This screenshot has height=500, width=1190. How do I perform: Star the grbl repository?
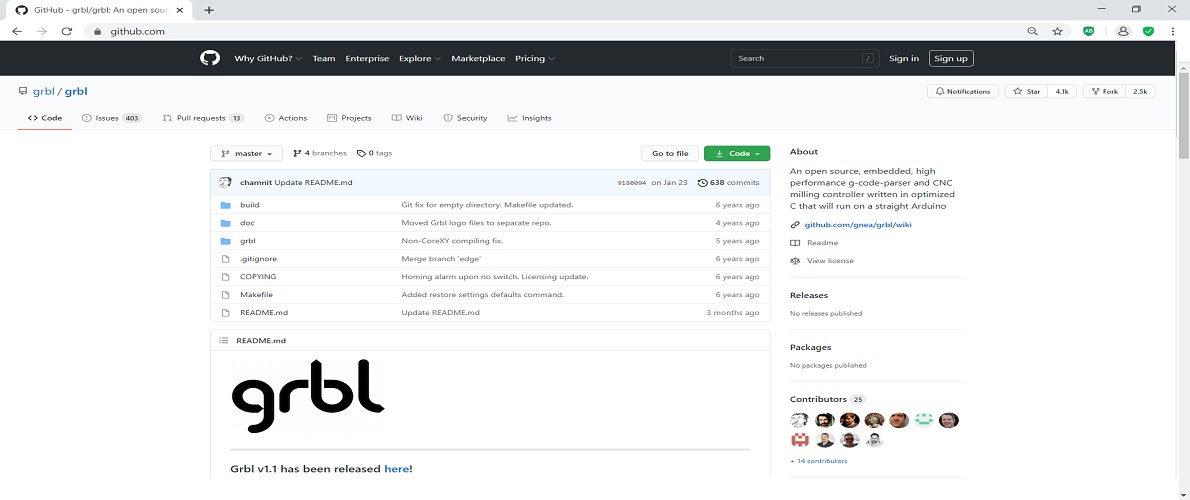(x=1026, y=91)
